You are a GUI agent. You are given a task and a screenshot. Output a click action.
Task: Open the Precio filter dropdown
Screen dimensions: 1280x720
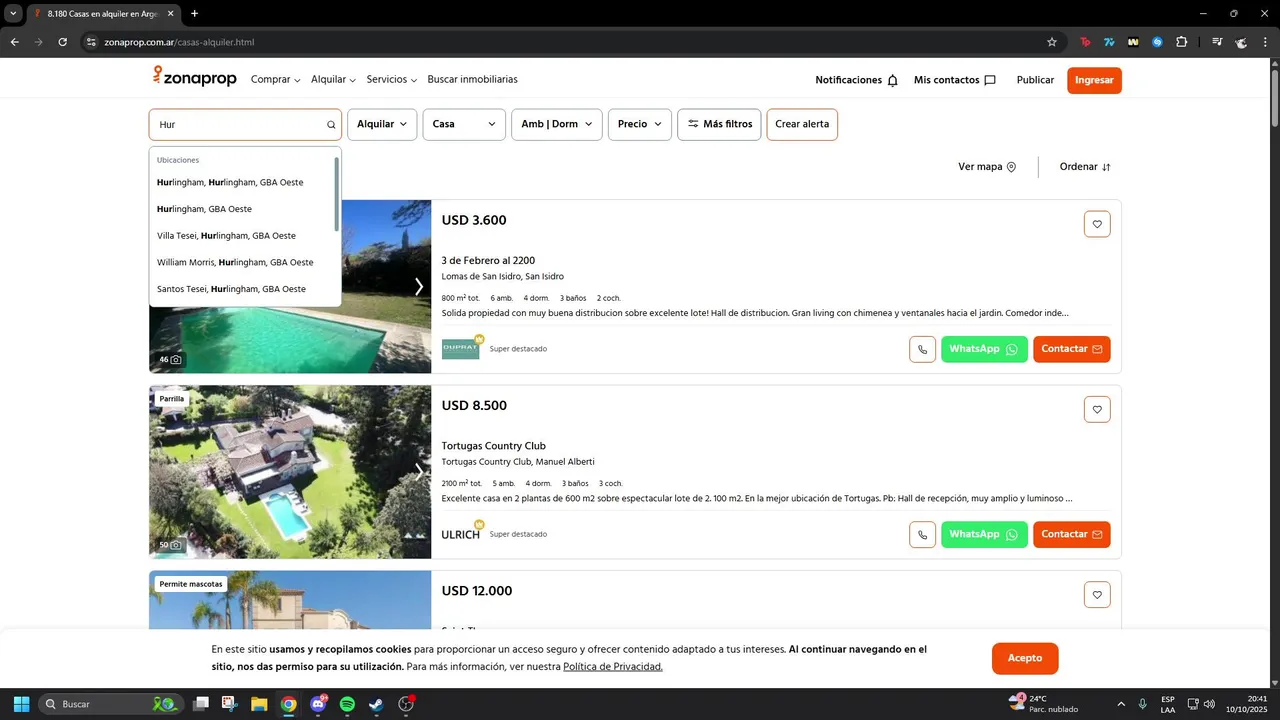640,125
